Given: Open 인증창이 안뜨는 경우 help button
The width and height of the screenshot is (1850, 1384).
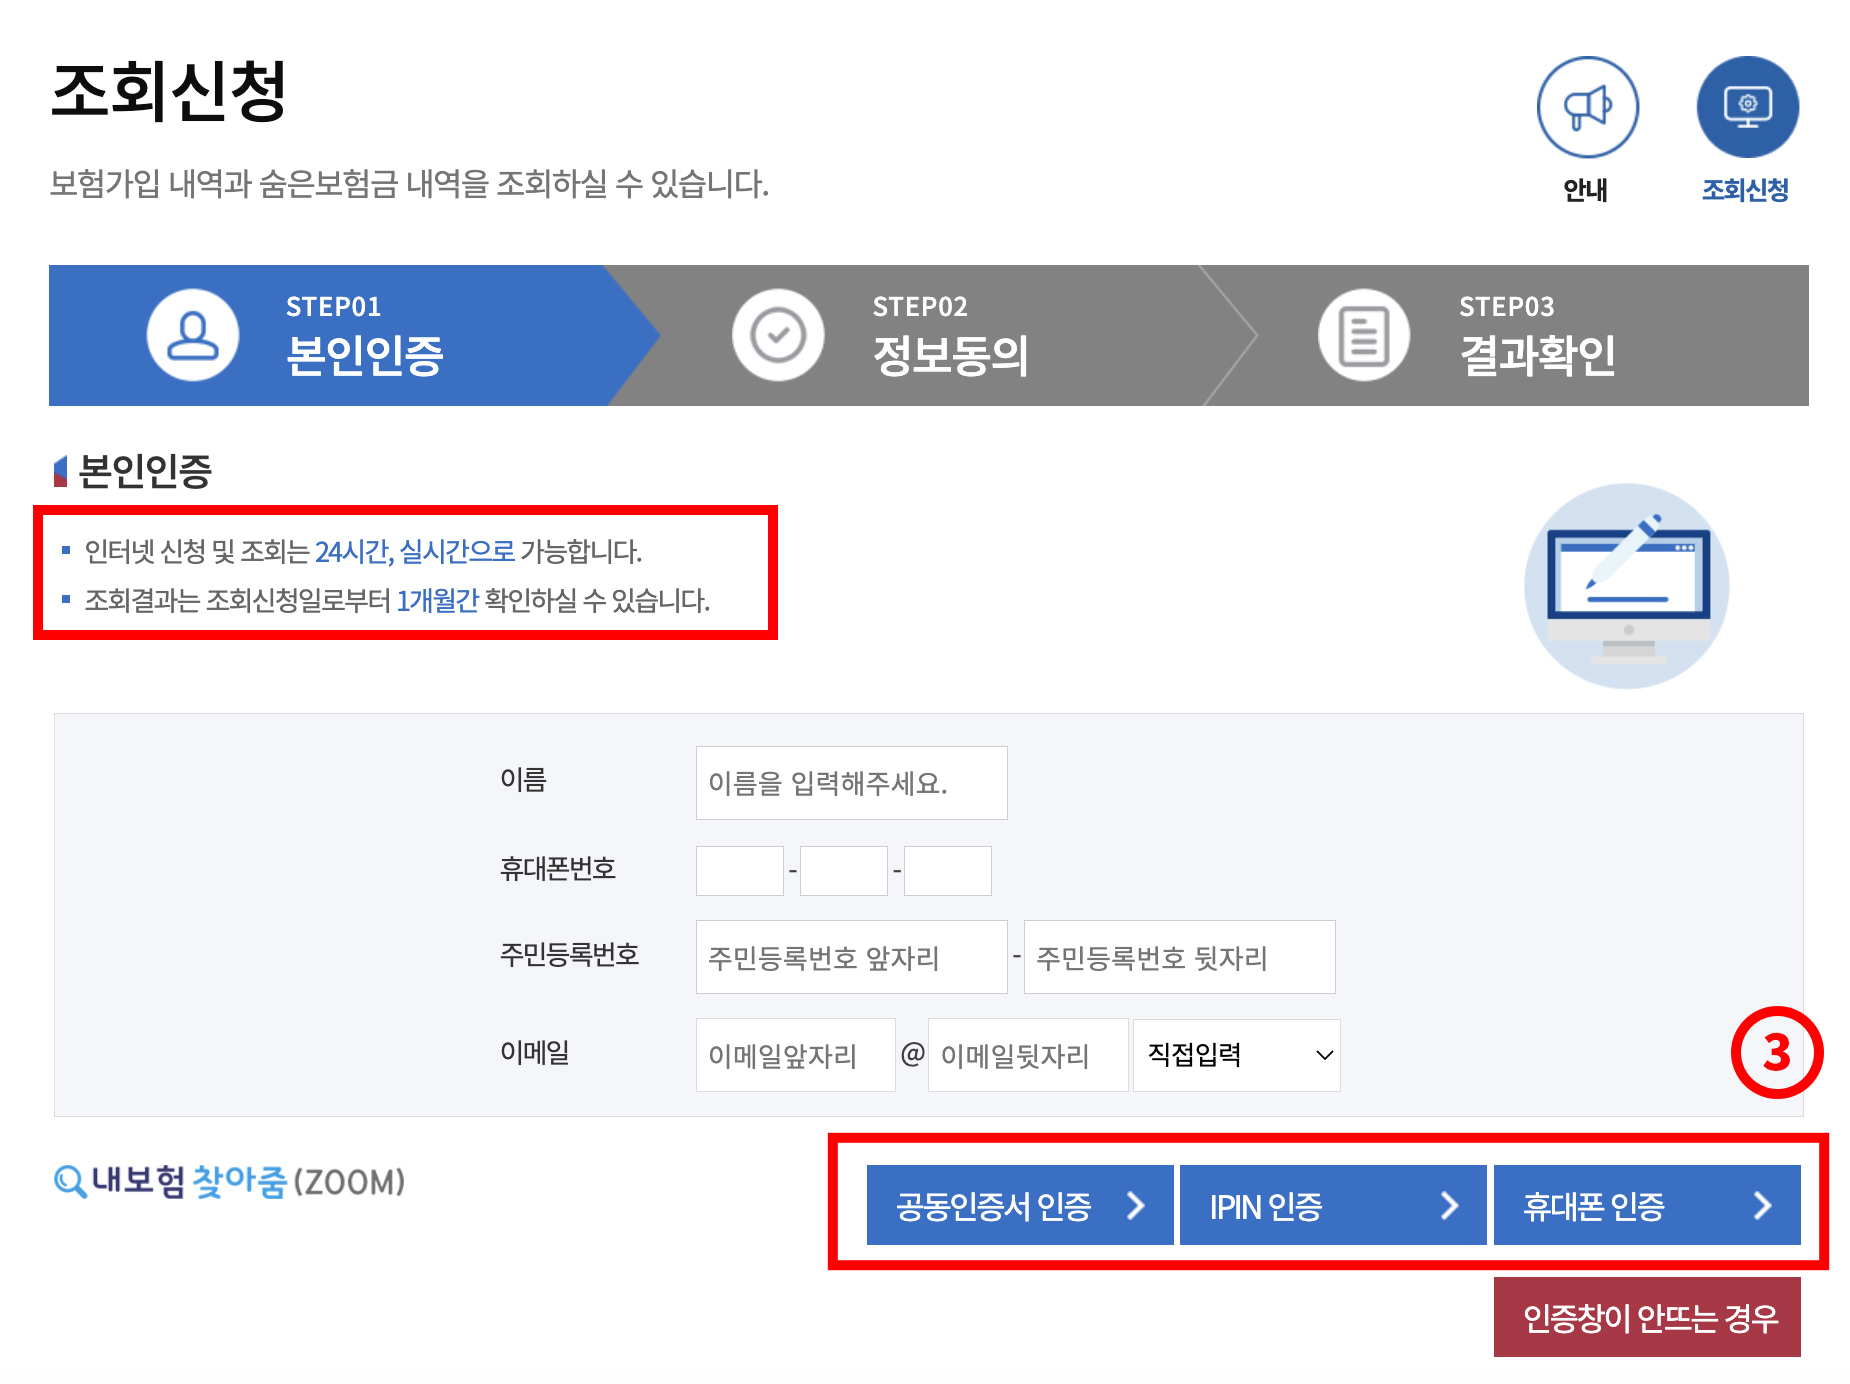Looking at the screenshot, I should 1647,1317.
